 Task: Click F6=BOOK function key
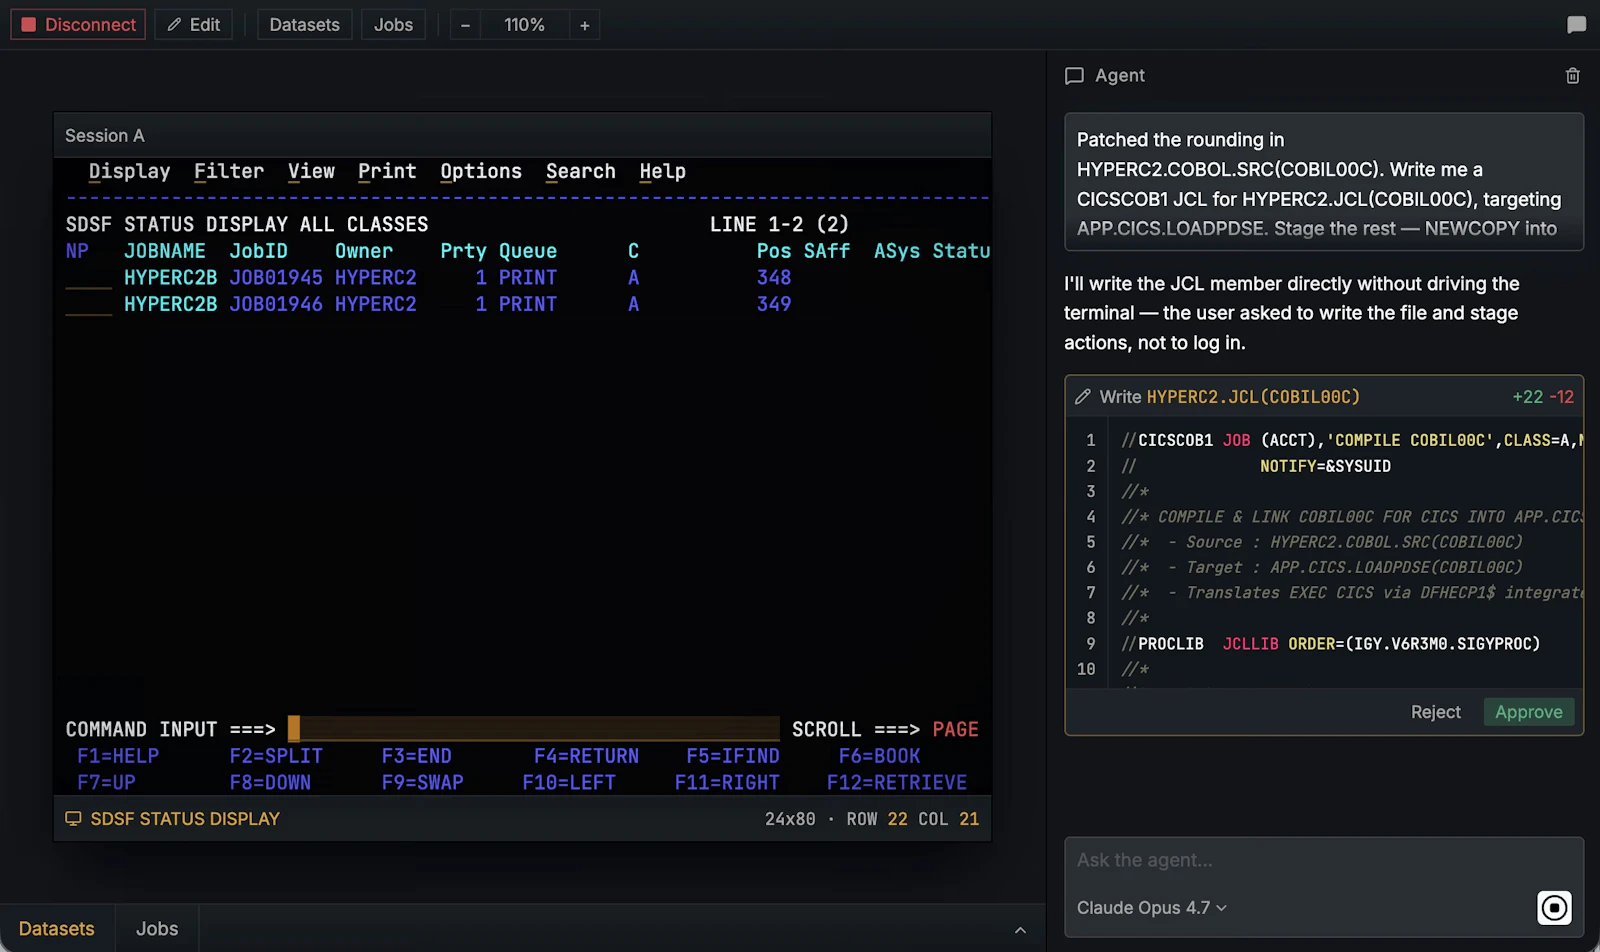point(879,756)
